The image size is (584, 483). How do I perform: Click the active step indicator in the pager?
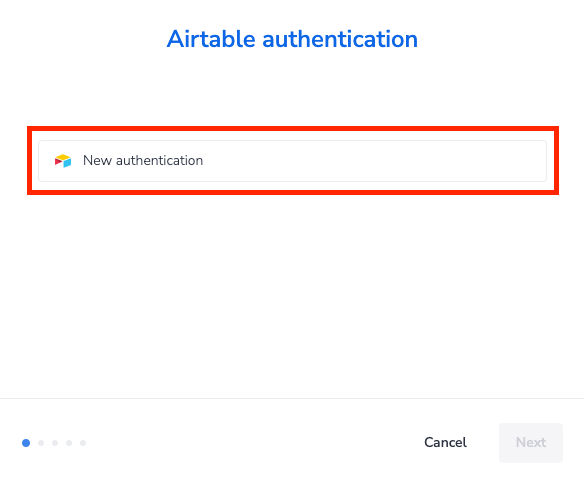[26, 443]
